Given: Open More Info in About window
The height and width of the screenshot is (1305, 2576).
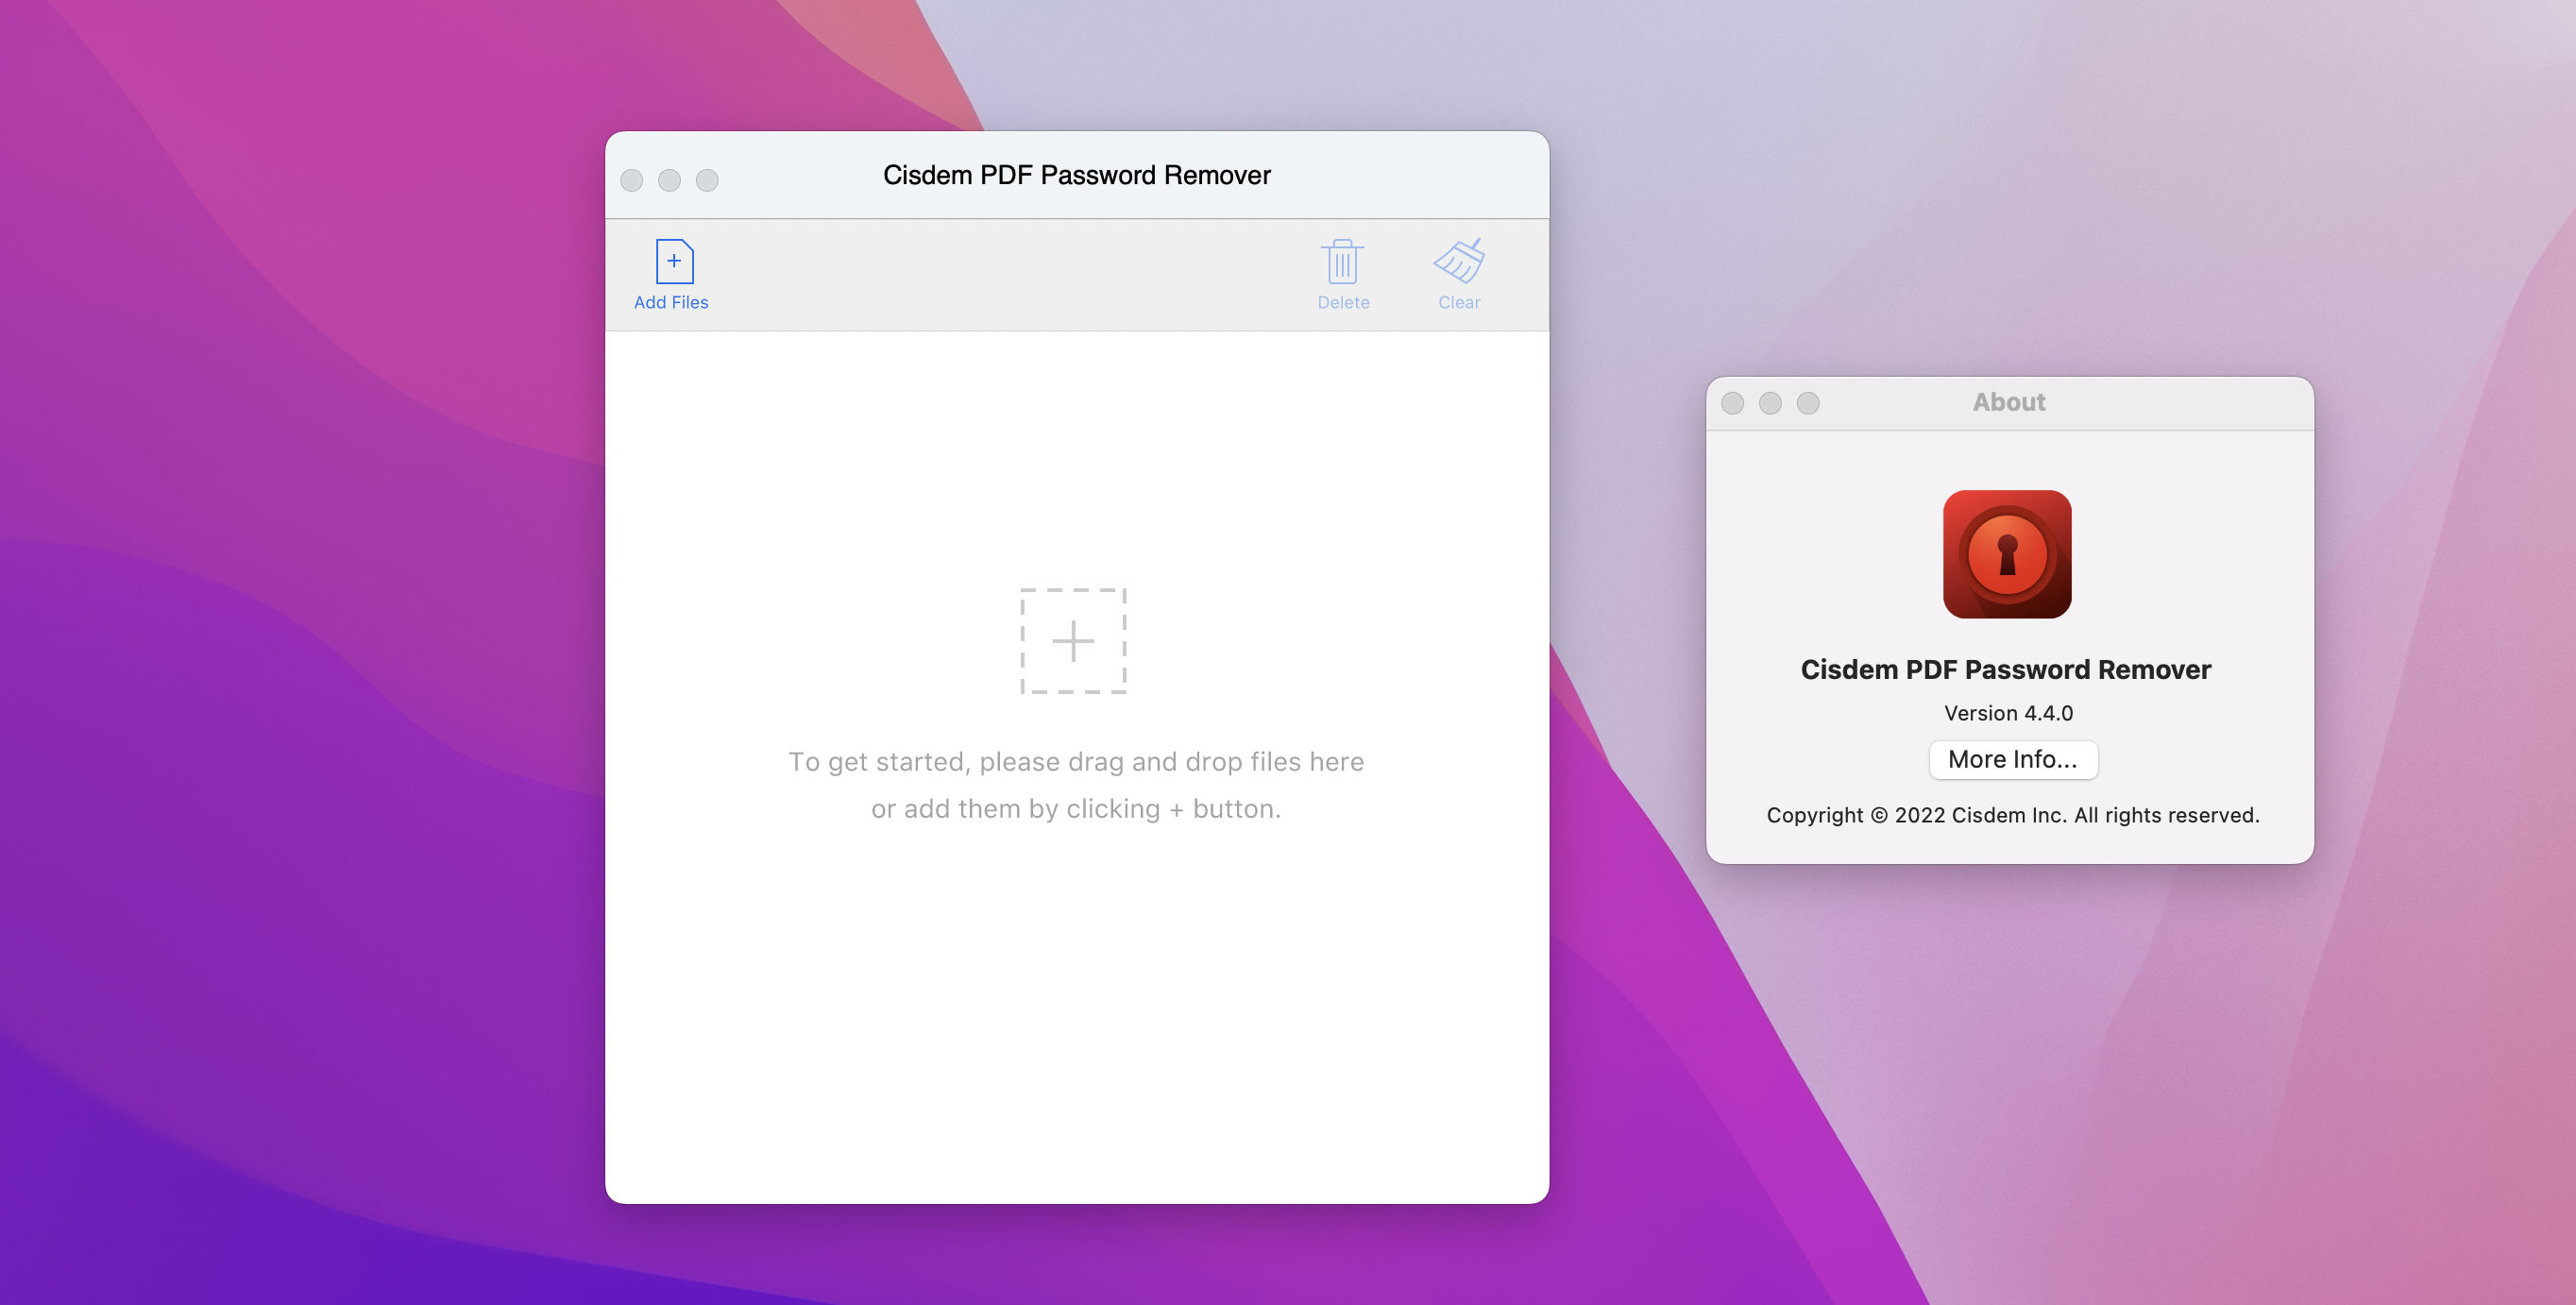Looking at the screenshot, I should point(2012,760).
